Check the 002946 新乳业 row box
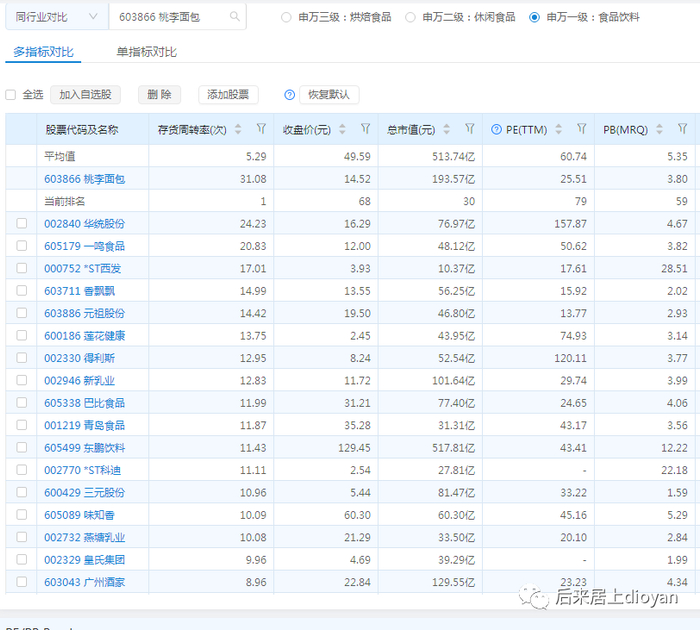Image resolution: width=700 pixels, height=630 pixels. [x=21, y=380]
